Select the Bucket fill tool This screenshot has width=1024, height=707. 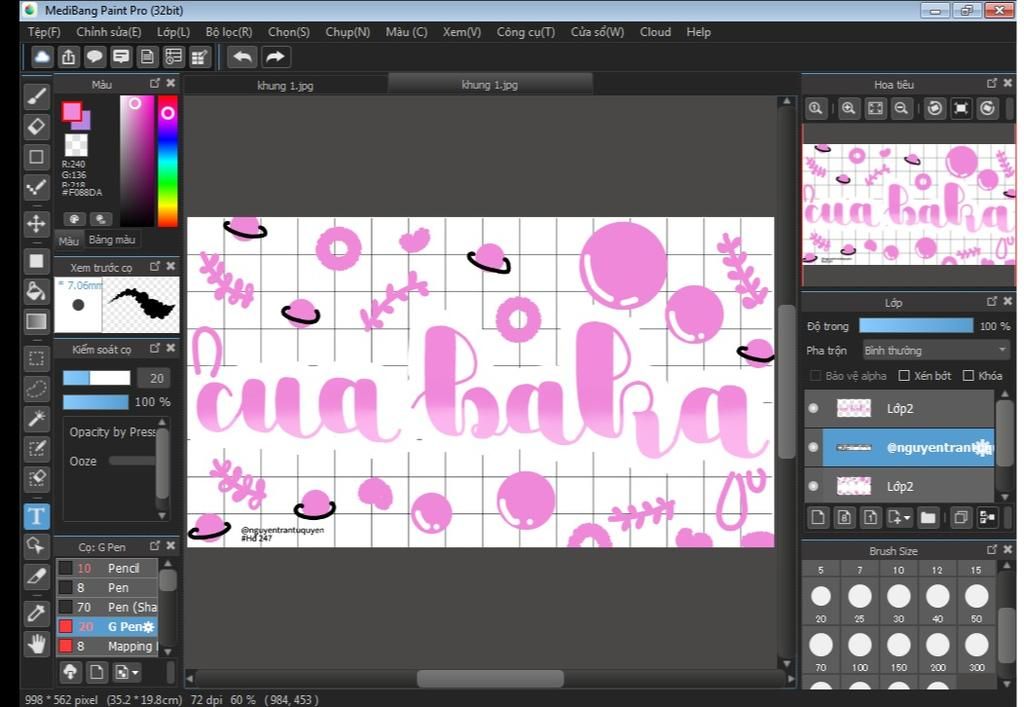36,291
